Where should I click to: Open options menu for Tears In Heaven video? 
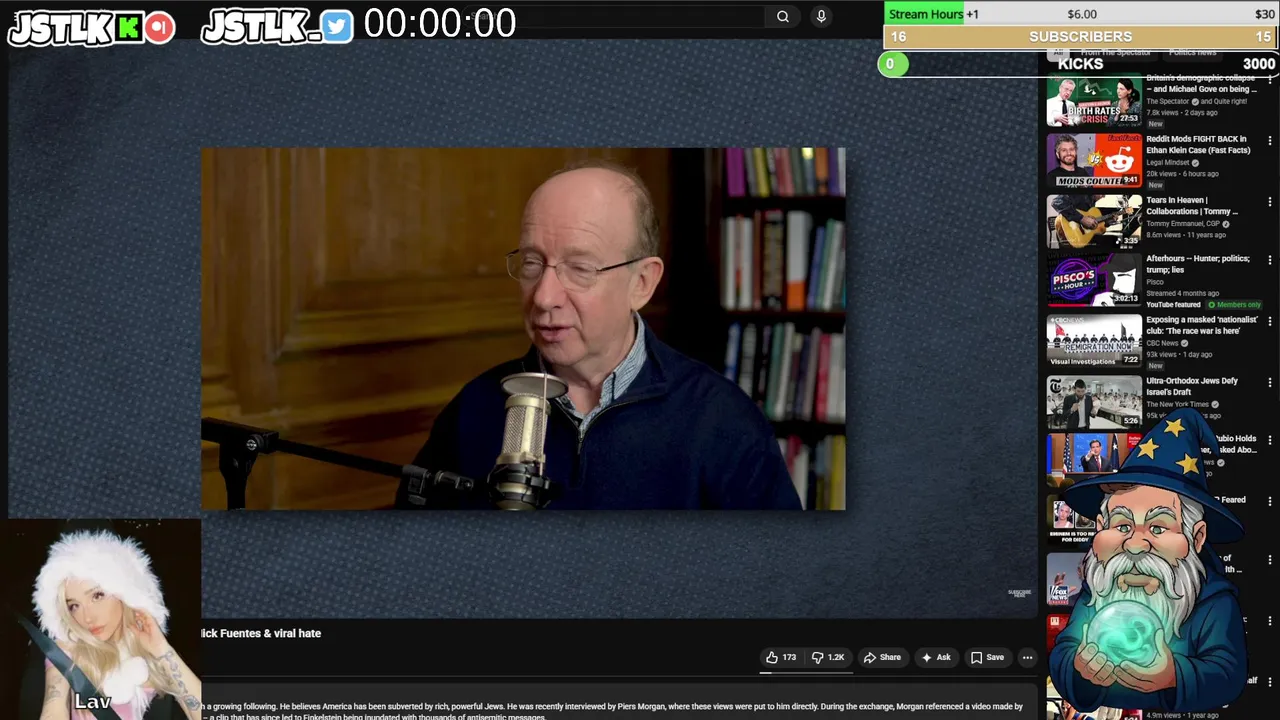click(x=1270, y=202)
